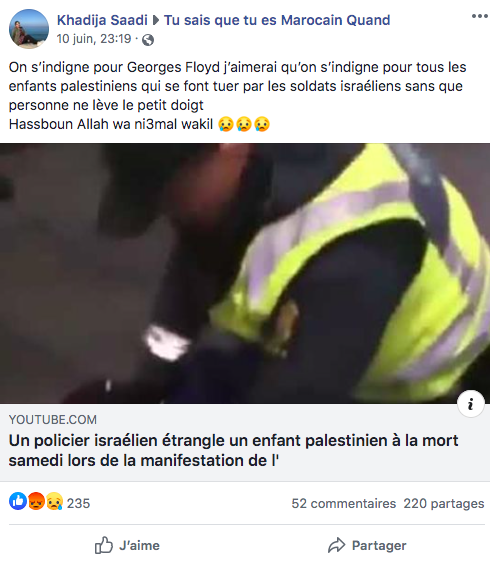Click the YOUTUBE.COM source label

point(53,420)
